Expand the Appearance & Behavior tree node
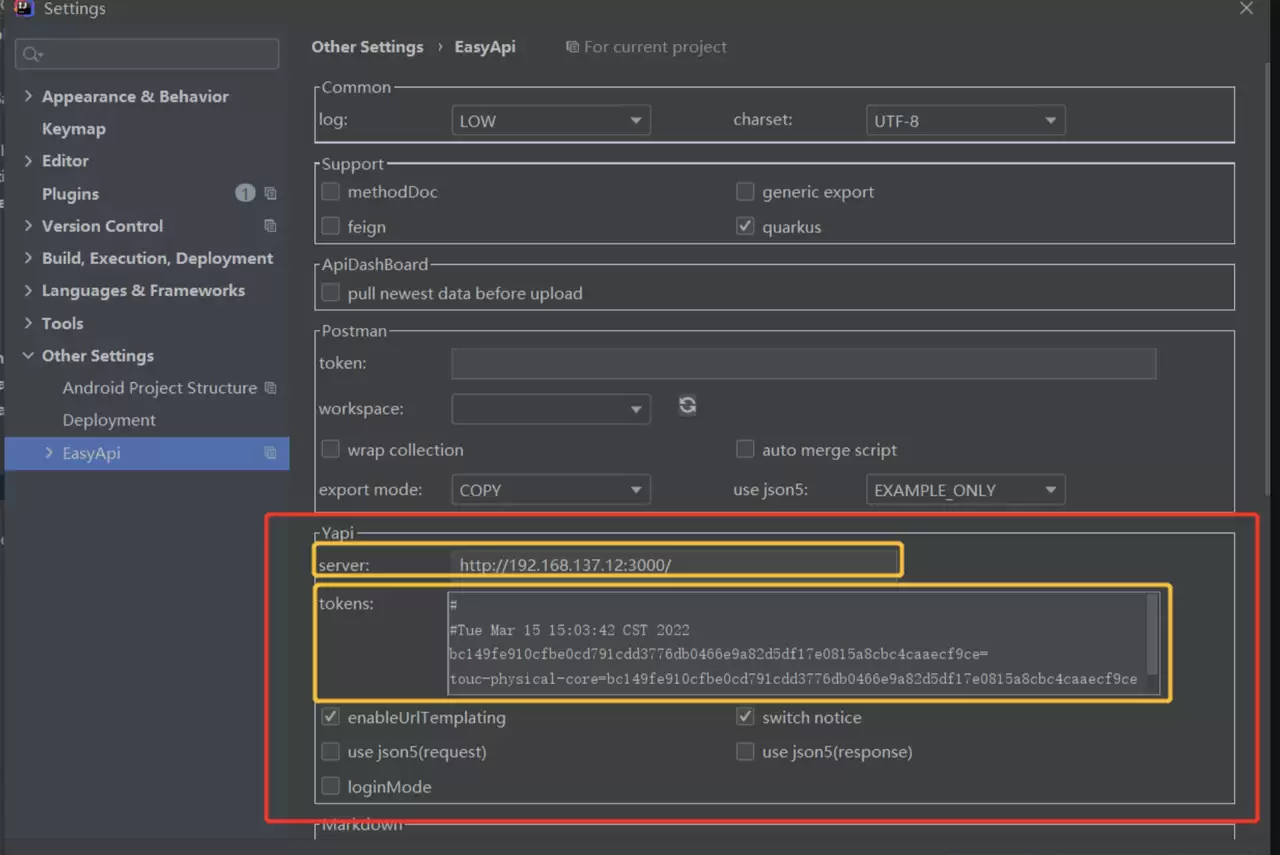The height and width of the screenshot is (855, 1280). coord(29,96)
